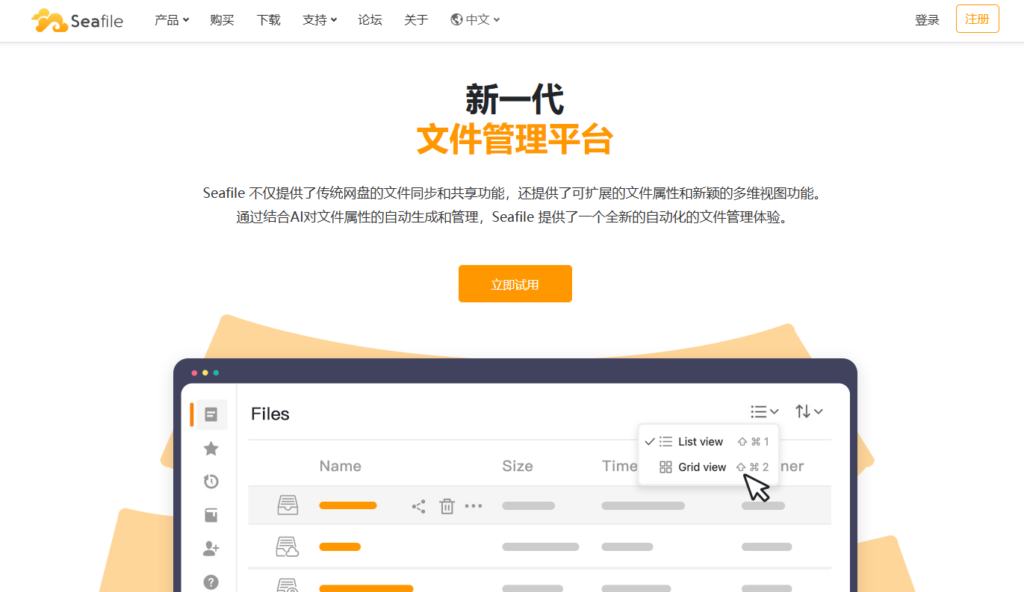Visit the 论坛 link
This screenshot has height=592, width=1024.
[x=370, y=20]
